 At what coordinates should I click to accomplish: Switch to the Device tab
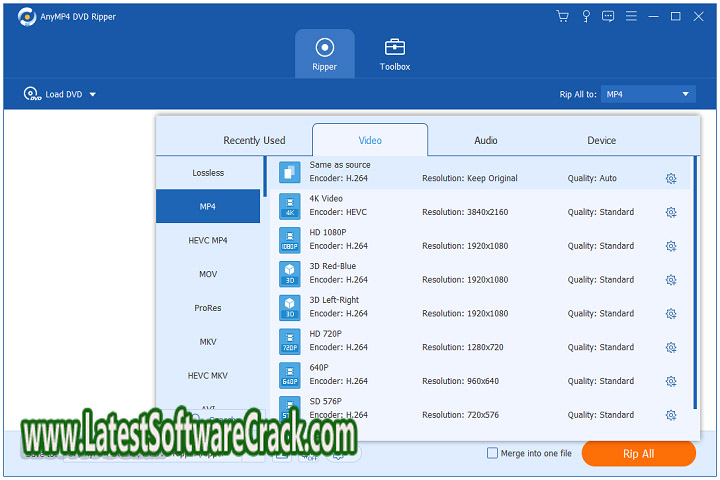point(601,140)
